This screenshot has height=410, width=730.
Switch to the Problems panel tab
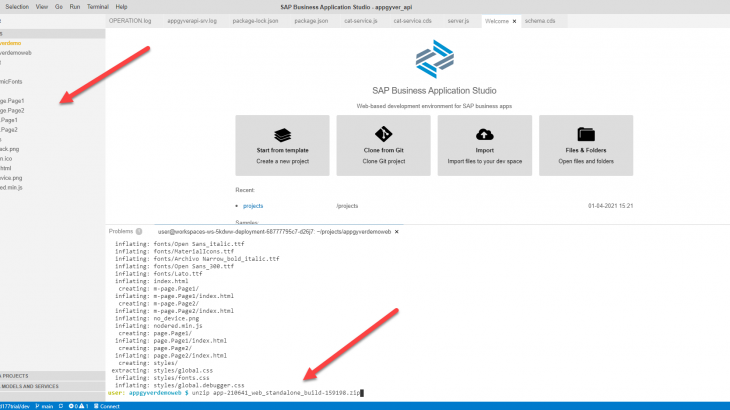coord(121,231)
